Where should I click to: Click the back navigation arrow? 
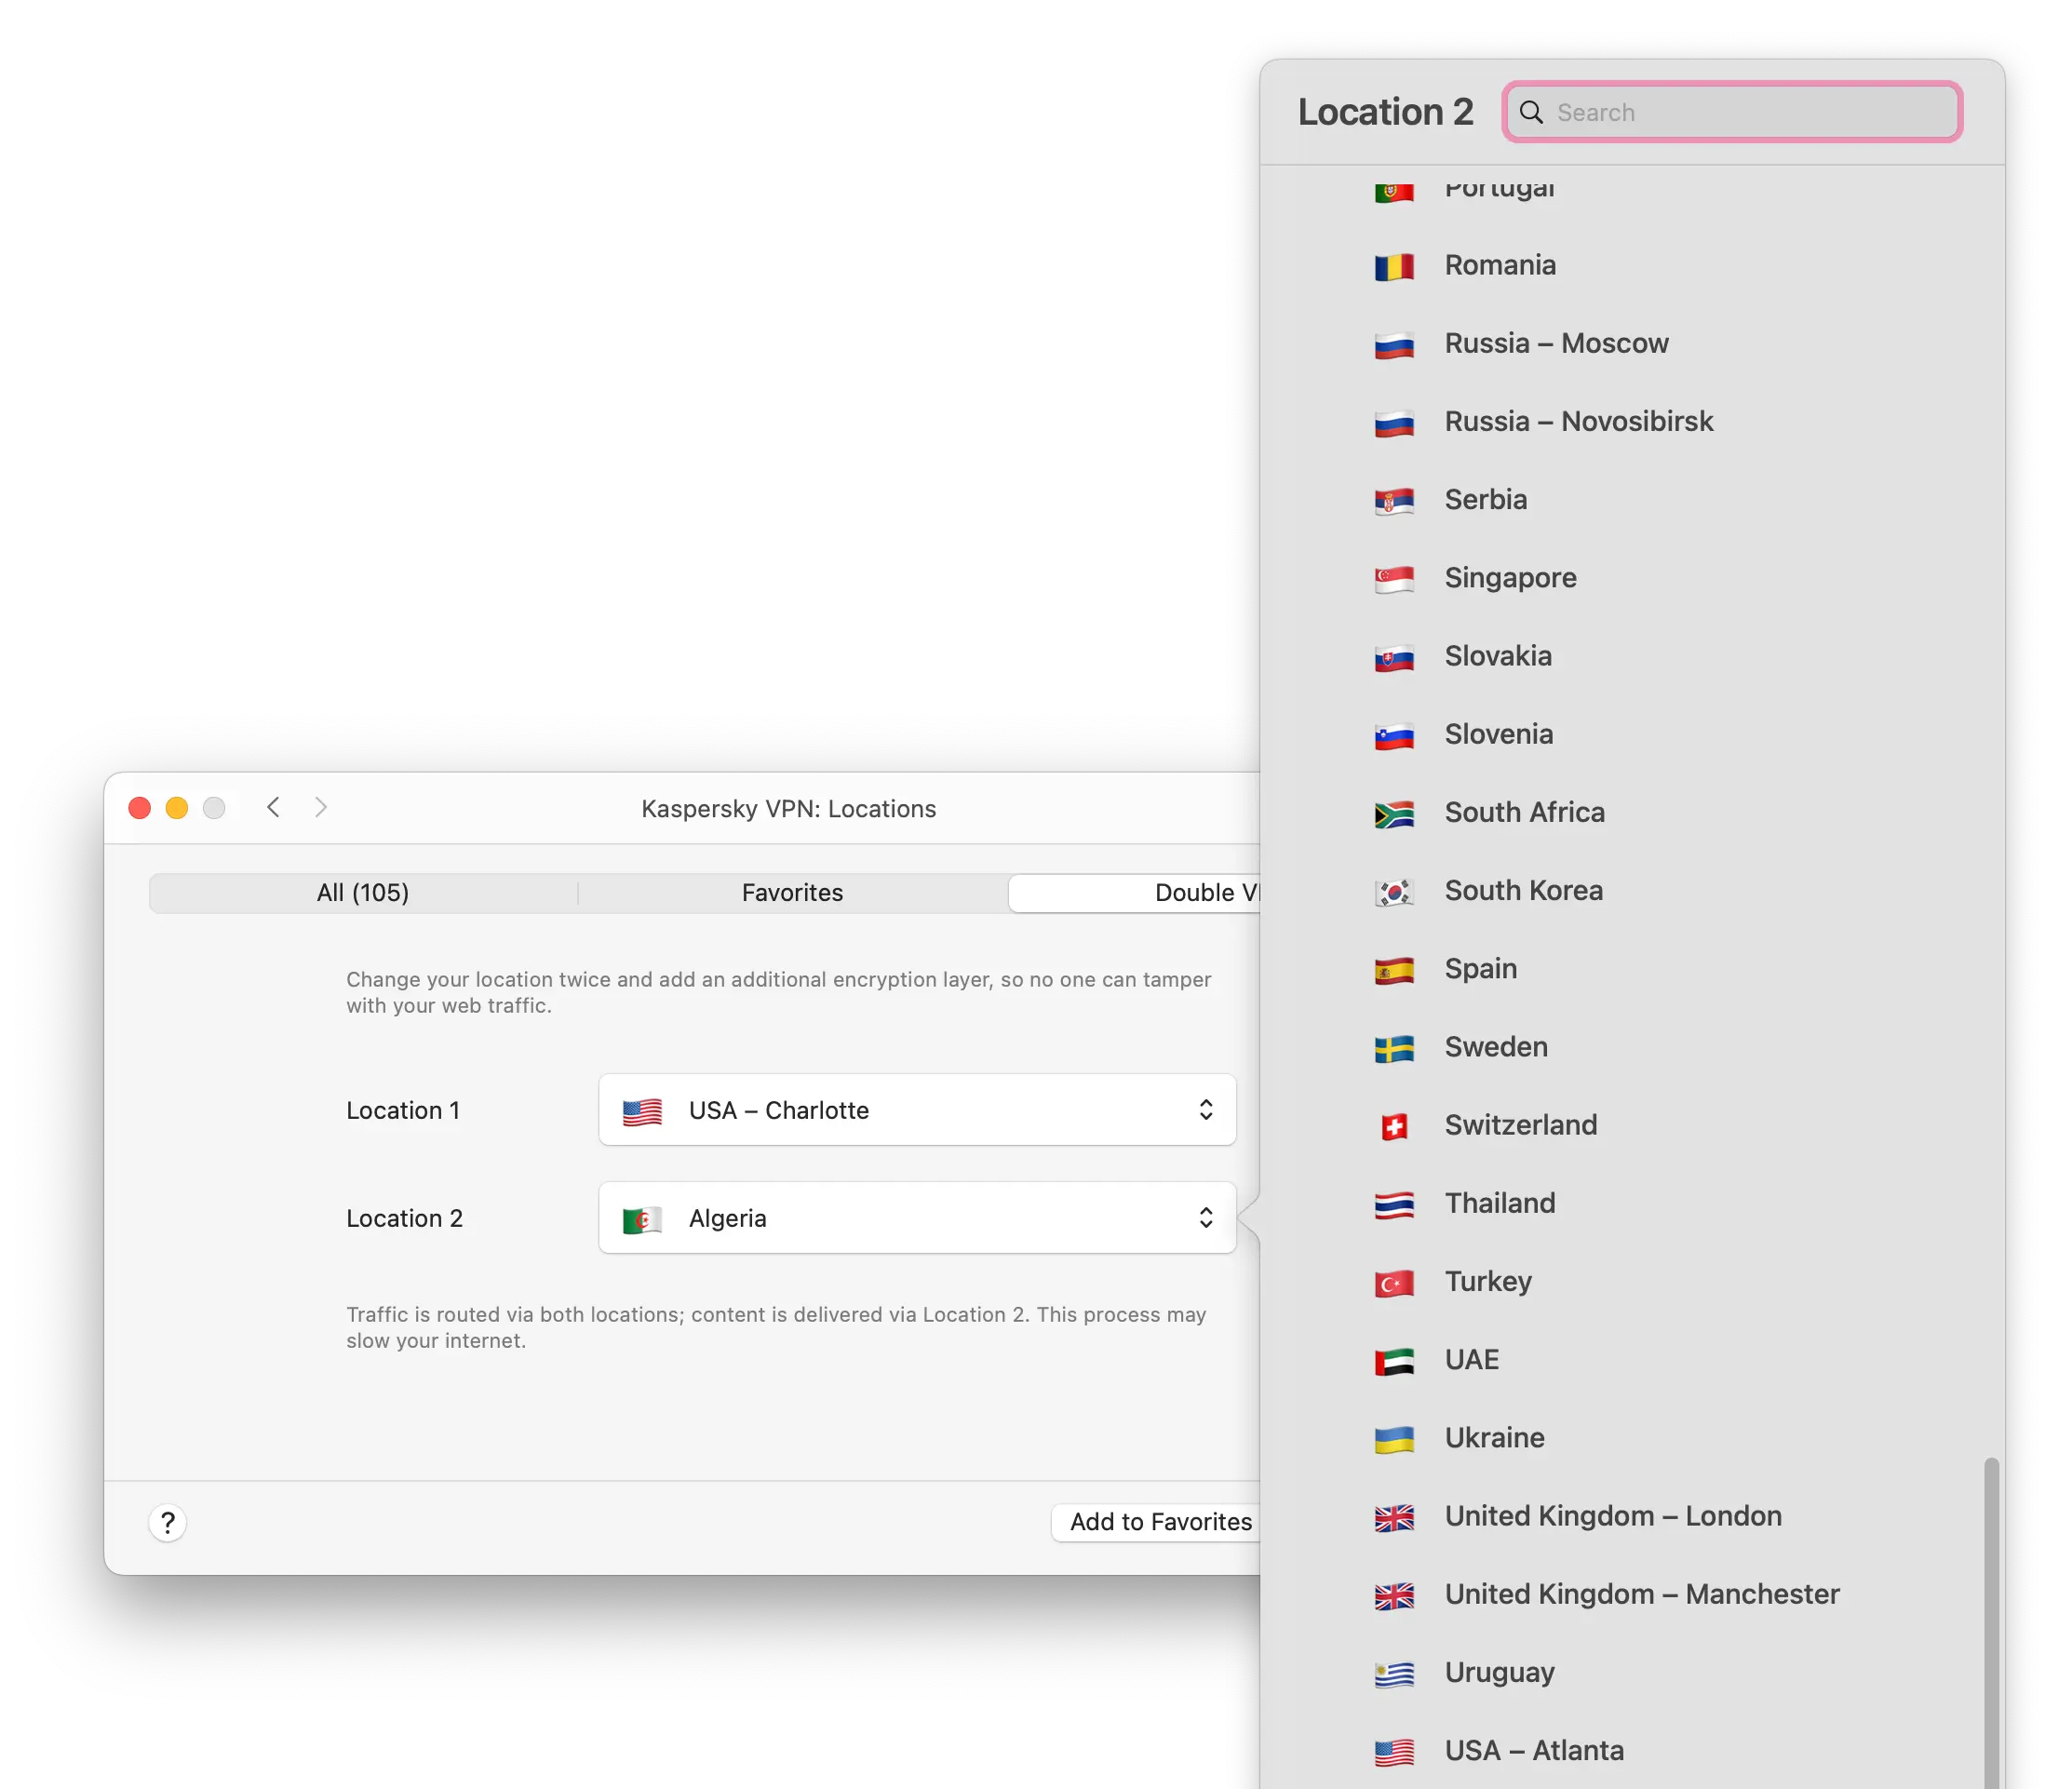click(x=272, y=807)
